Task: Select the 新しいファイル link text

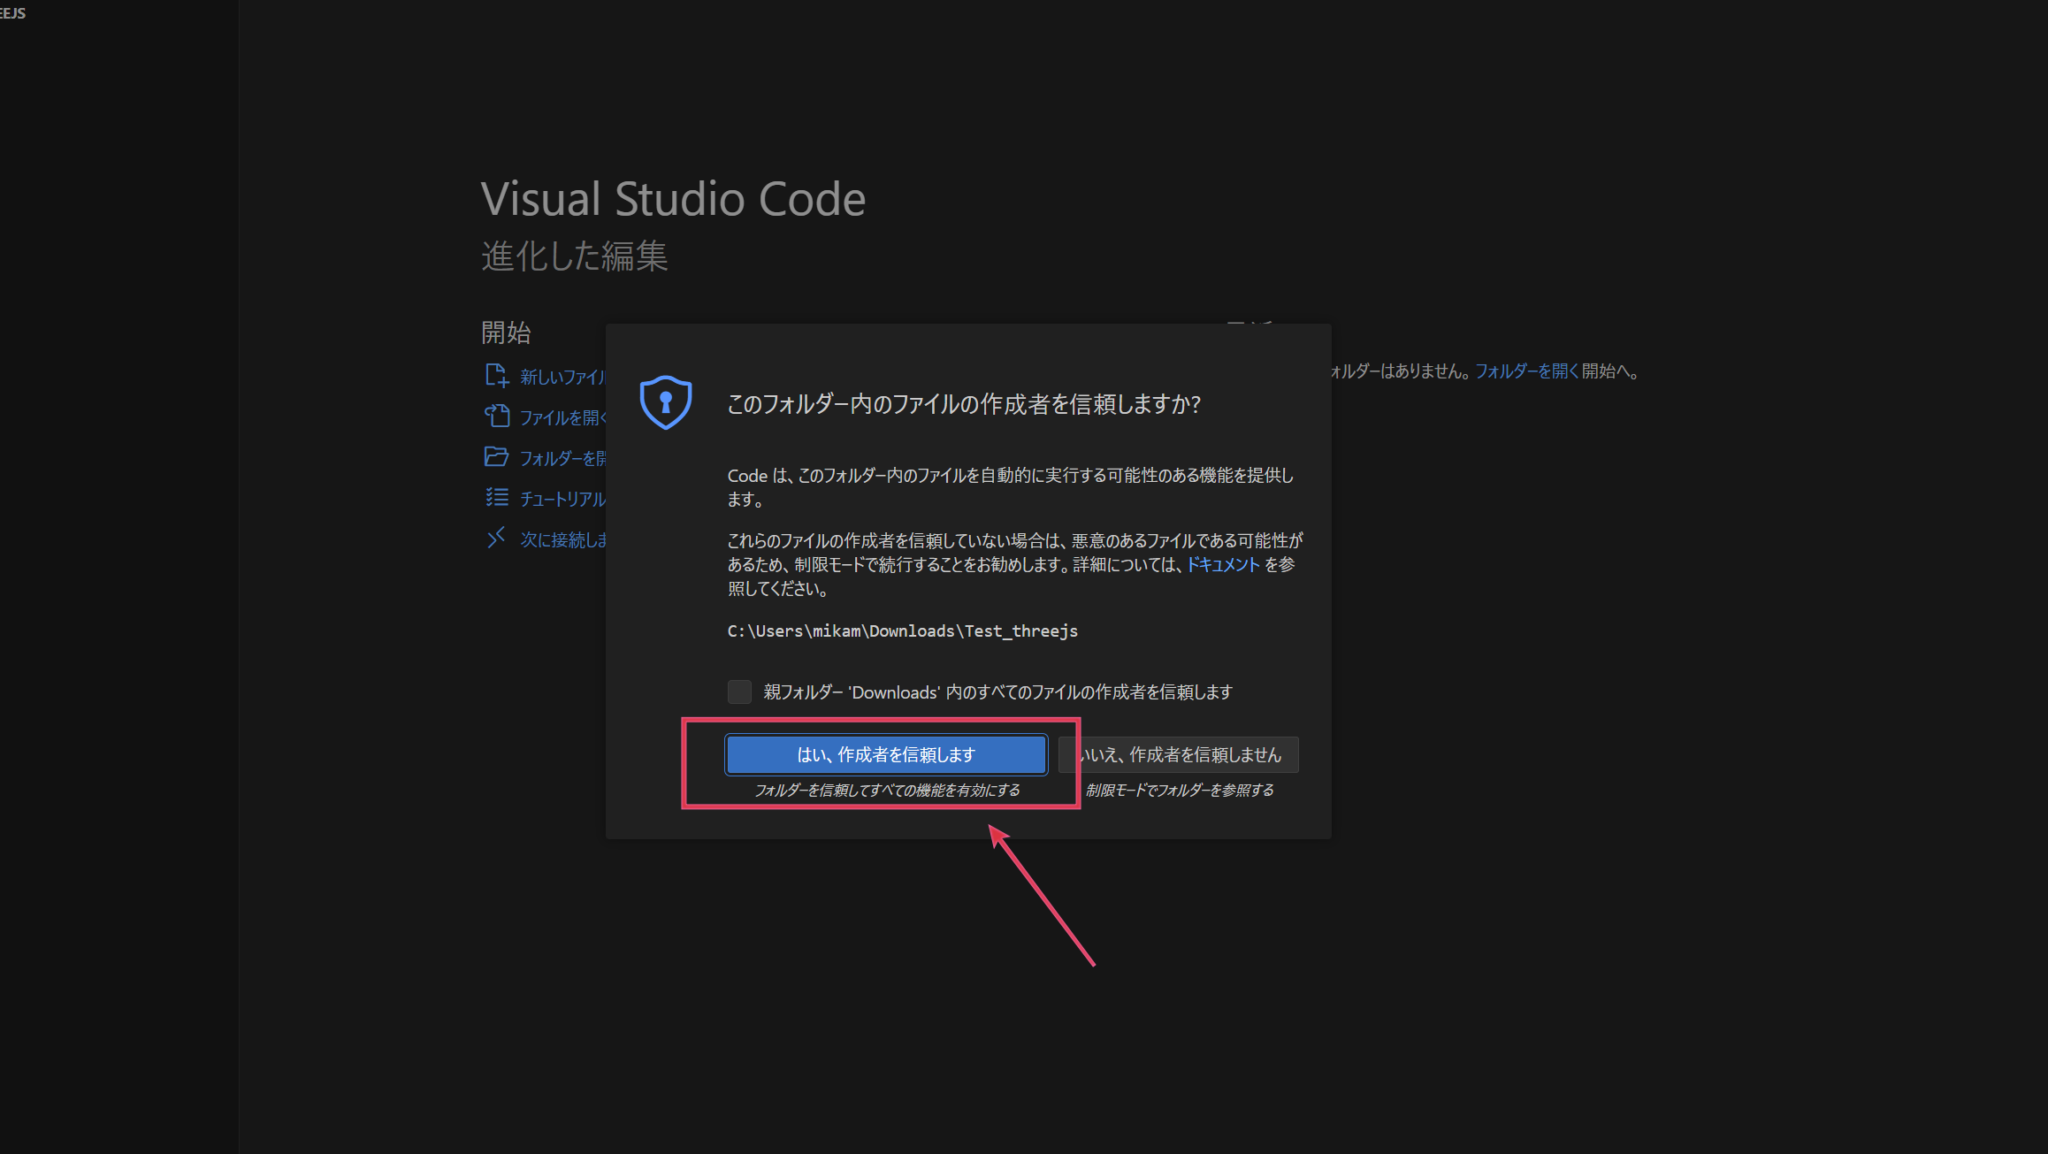Action: pyautogui.click(x=562, y=377)
